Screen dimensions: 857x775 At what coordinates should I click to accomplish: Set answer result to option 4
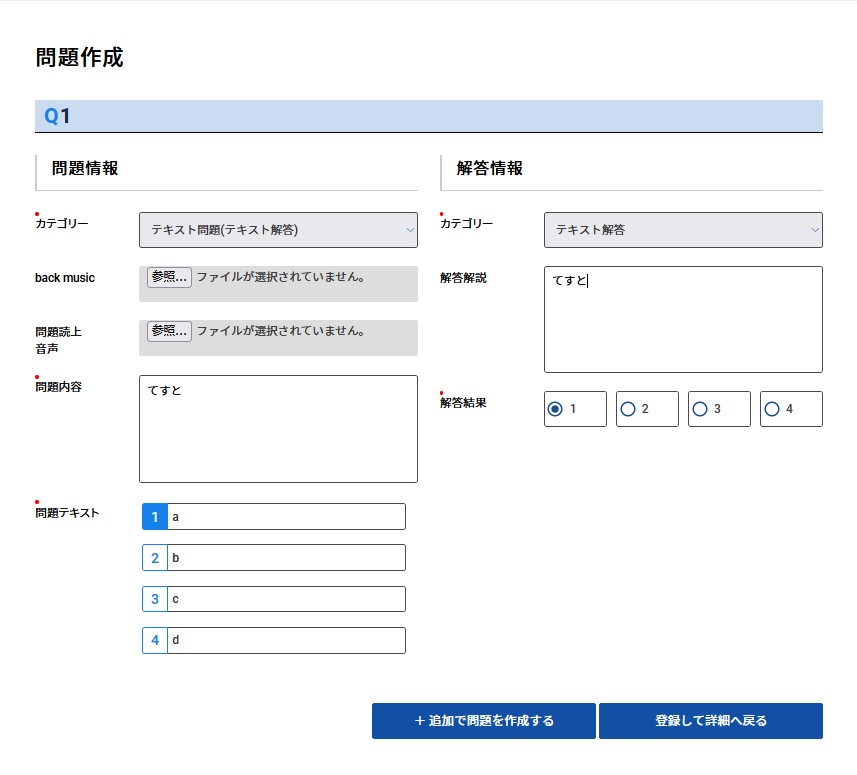772,409
